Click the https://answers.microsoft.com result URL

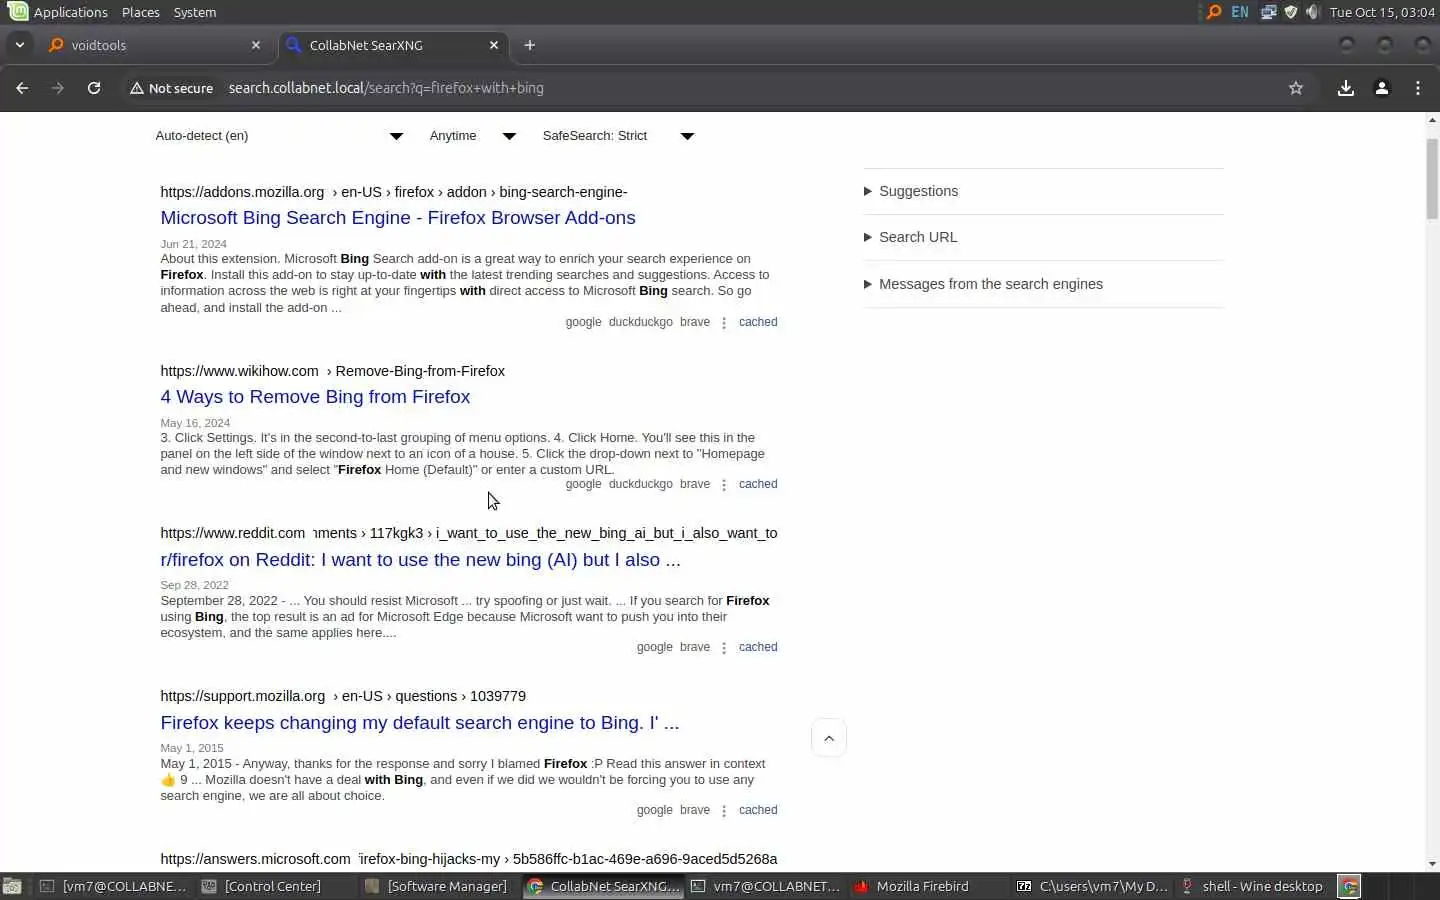point(468,859)
